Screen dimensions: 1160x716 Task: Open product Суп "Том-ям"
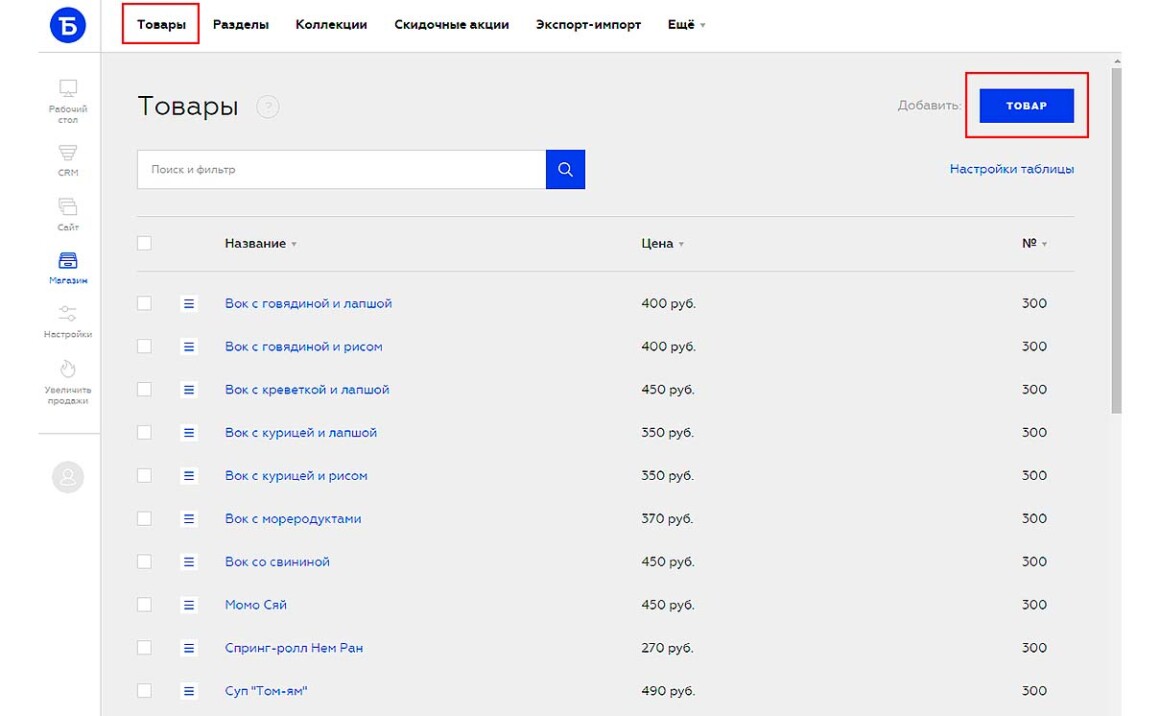tap(266, 691)
